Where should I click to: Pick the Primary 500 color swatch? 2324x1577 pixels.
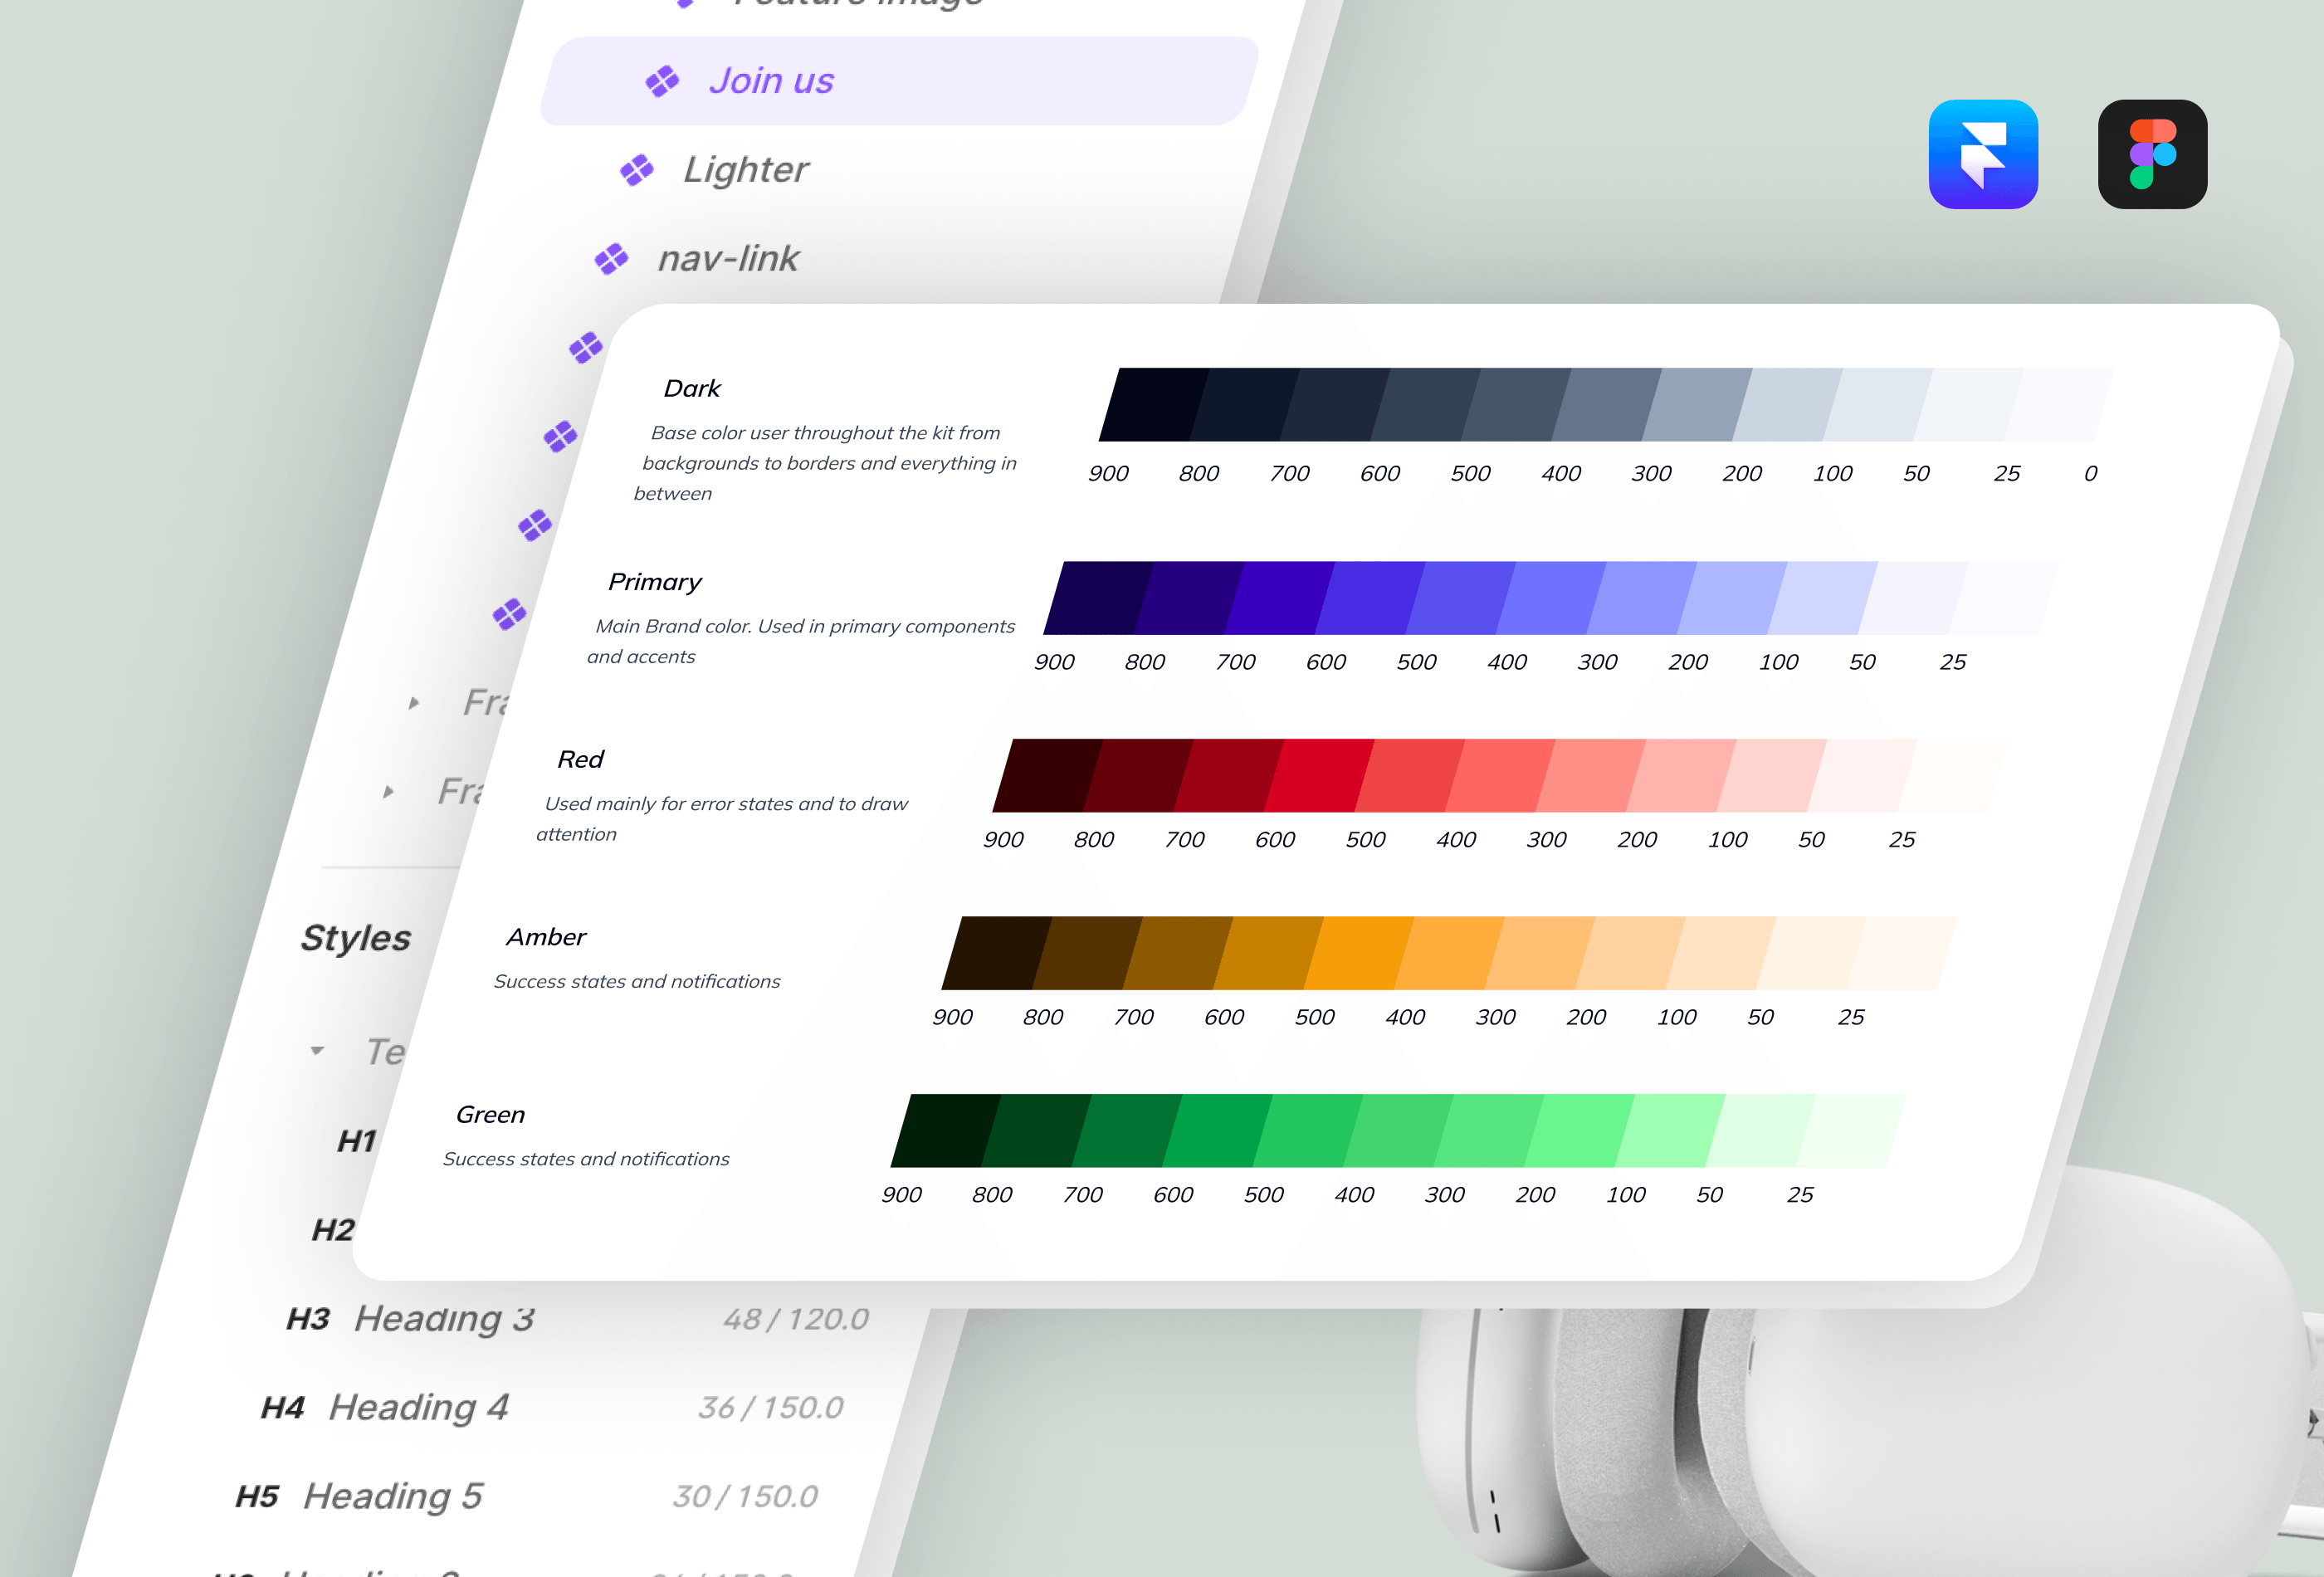coord(1460,598)
